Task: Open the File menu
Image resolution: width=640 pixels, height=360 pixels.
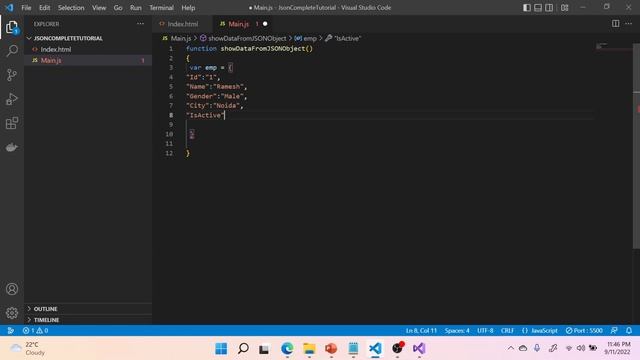Action: click(x=26, y=8)
